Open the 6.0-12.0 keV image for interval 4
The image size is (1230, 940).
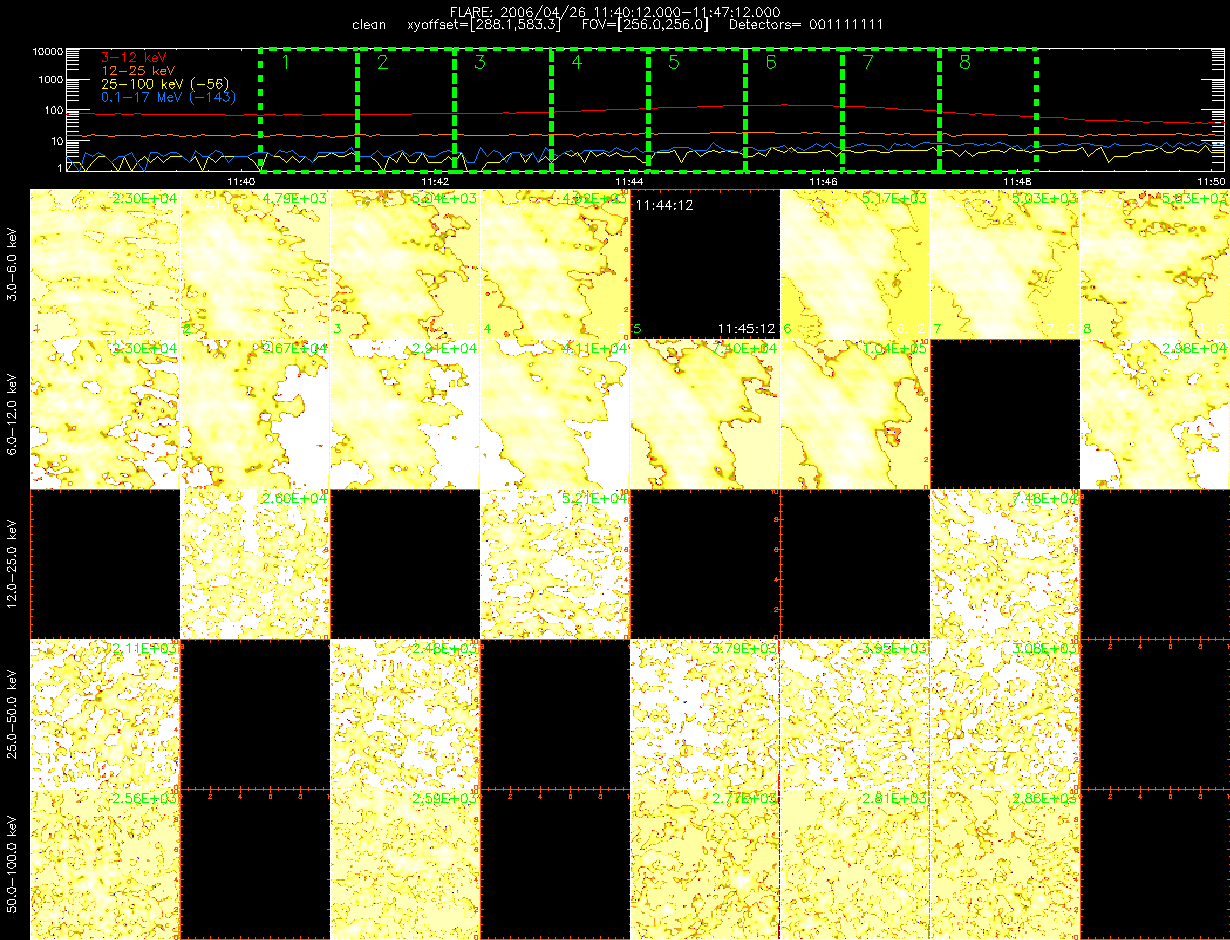coord(555,414)
